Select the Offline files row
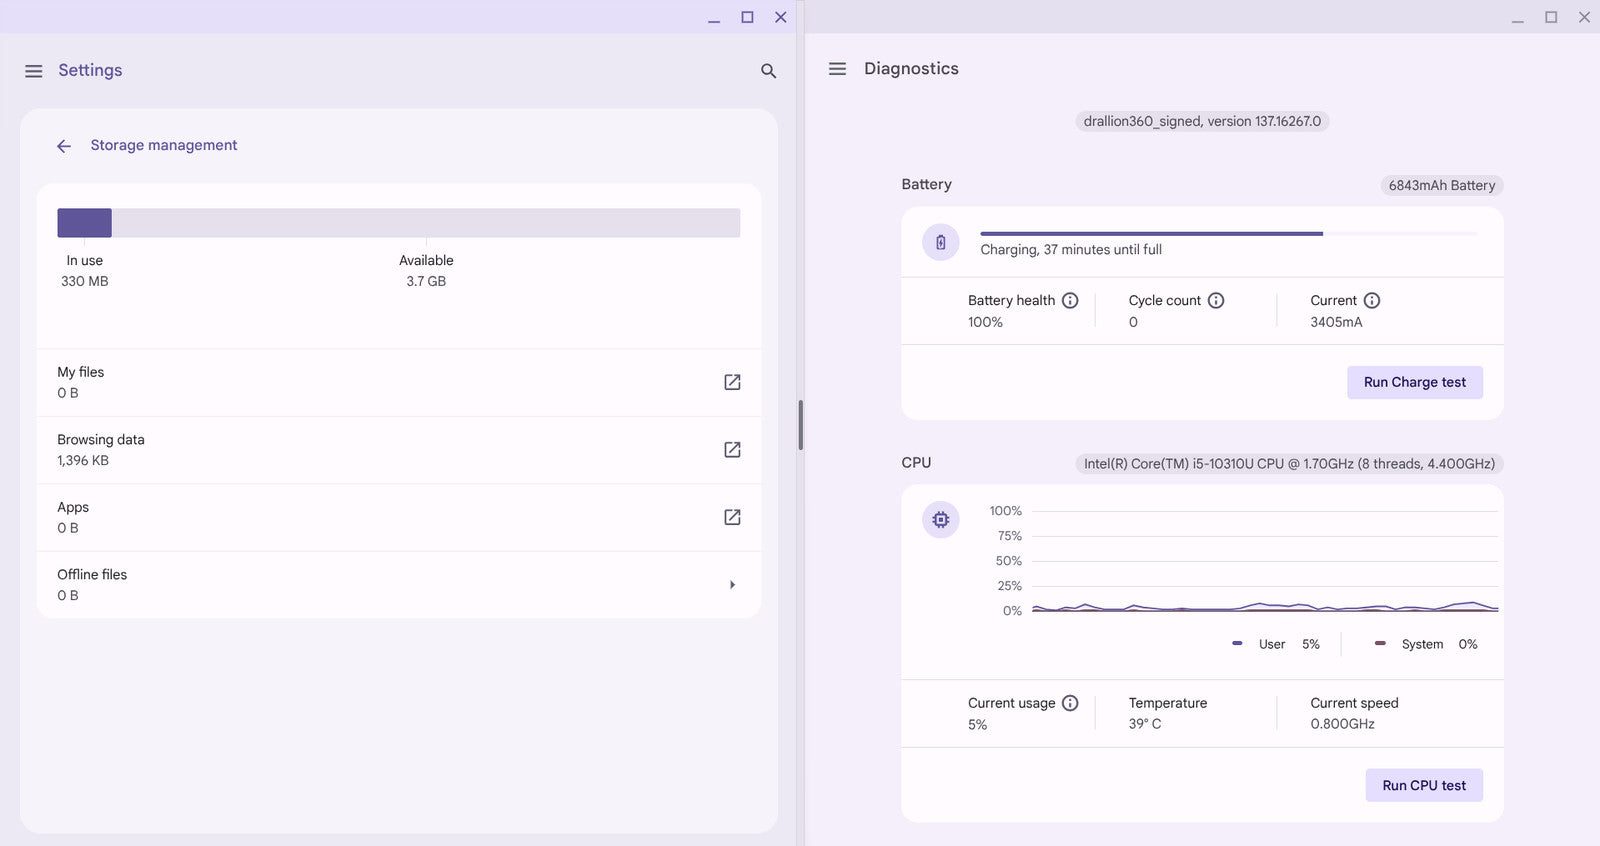 tap(380, 585)
